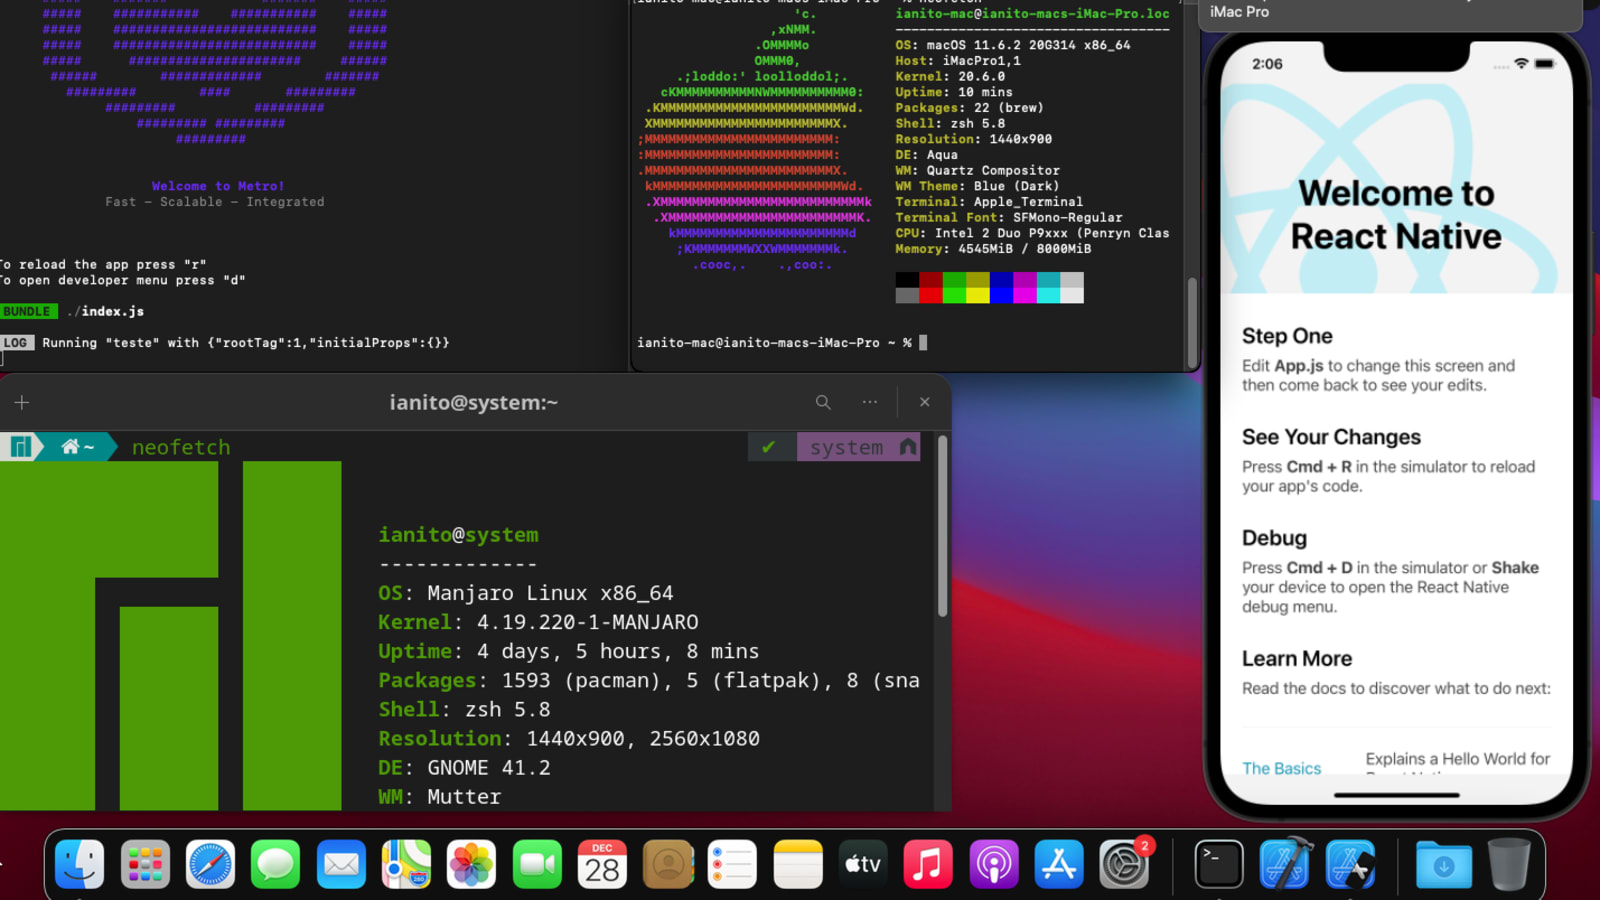Image resolution: width=1600 pixels, height=900 pixels.
Task: Open Launchpad in the dock
Action: coord(145,863)
